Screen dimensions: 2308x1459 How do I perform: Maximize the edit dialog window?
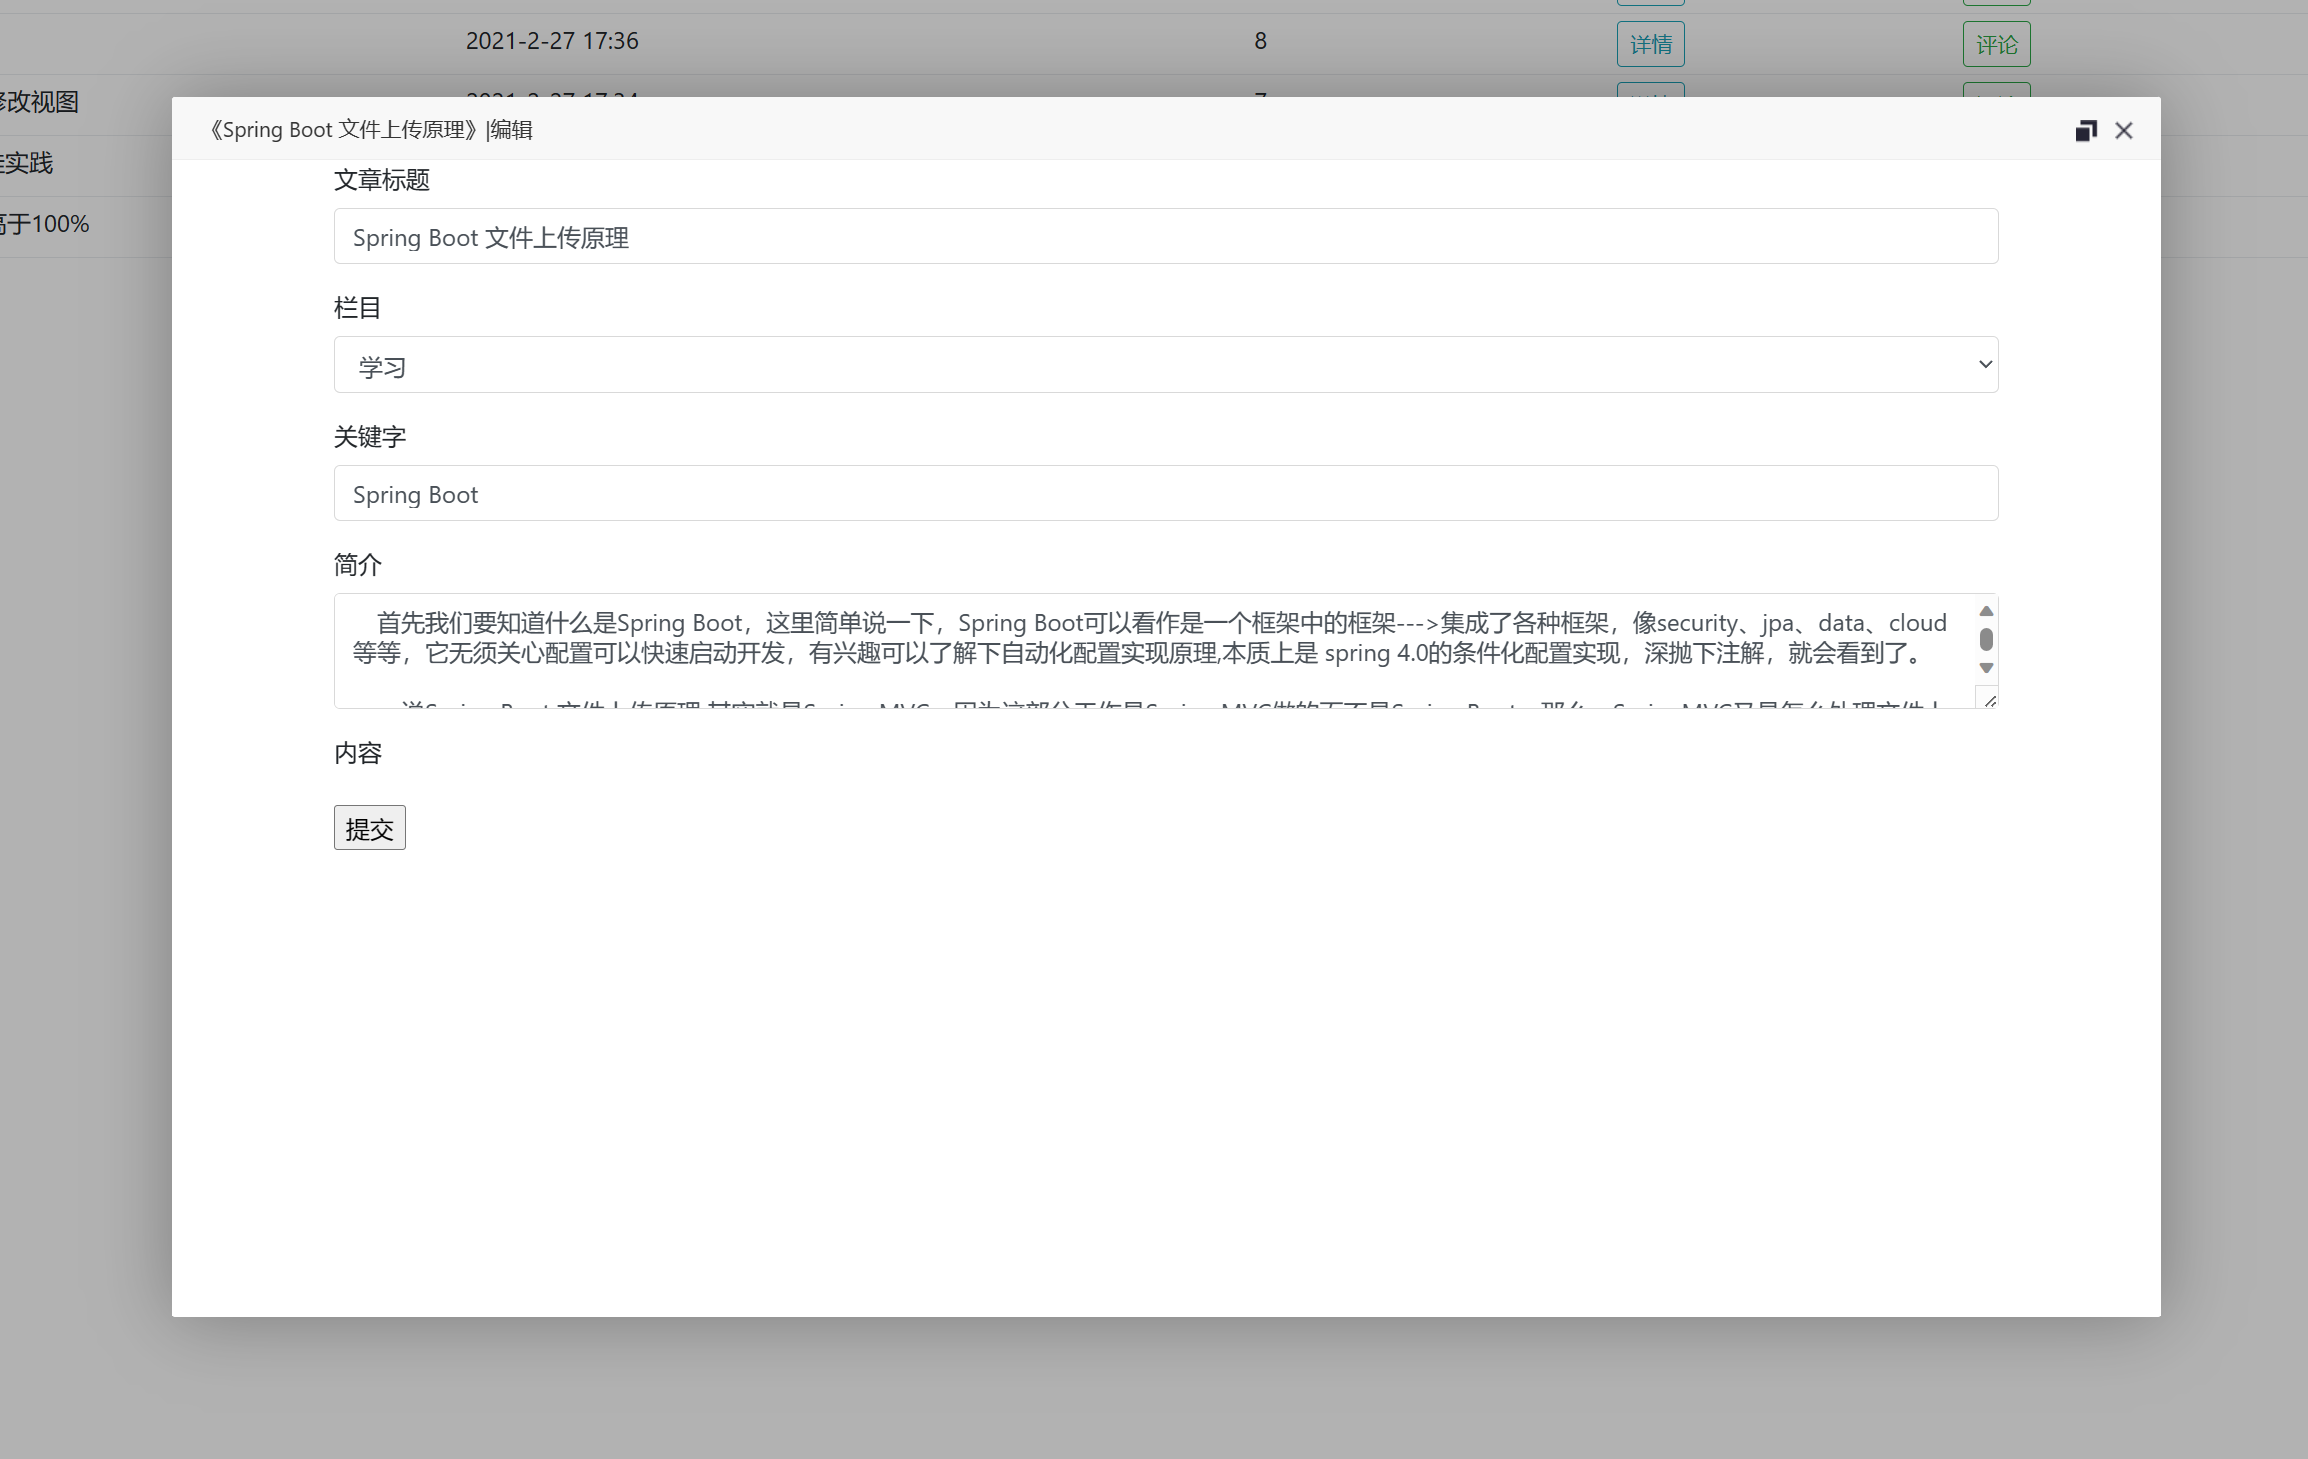tap(2085, 131)
